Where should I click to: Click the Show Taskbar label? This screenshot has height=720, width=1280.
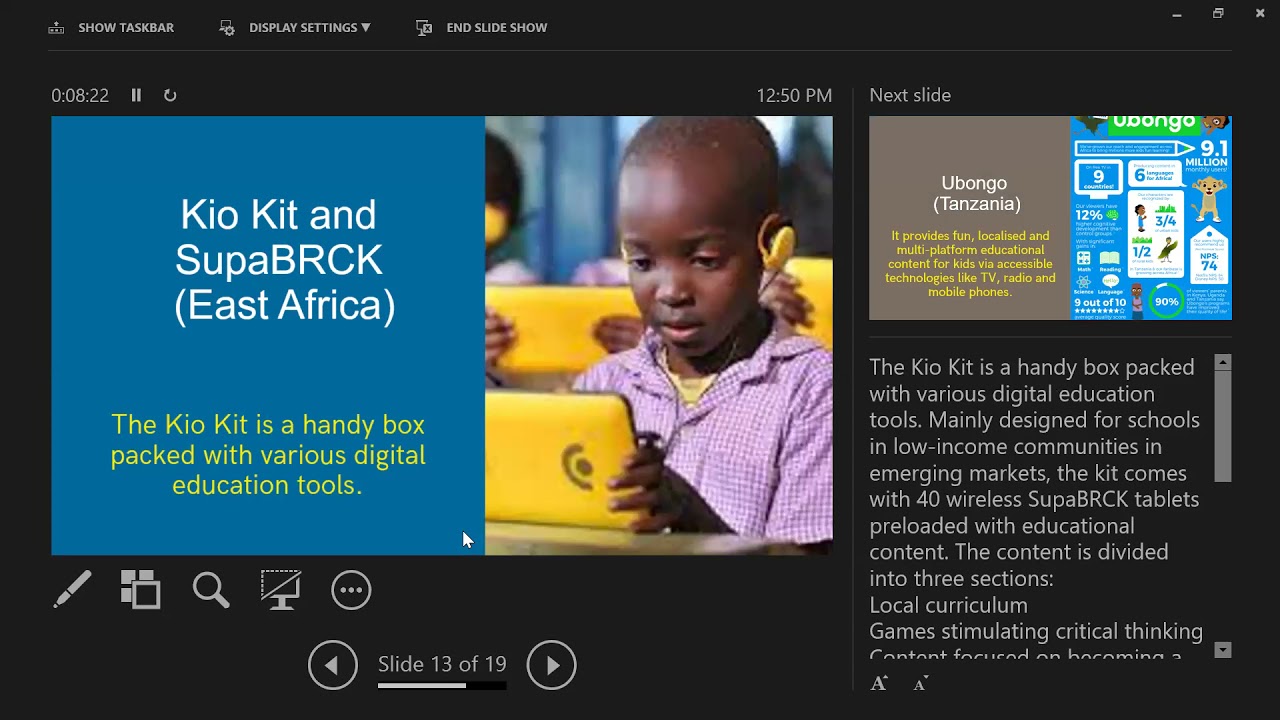tap(126, 28)
